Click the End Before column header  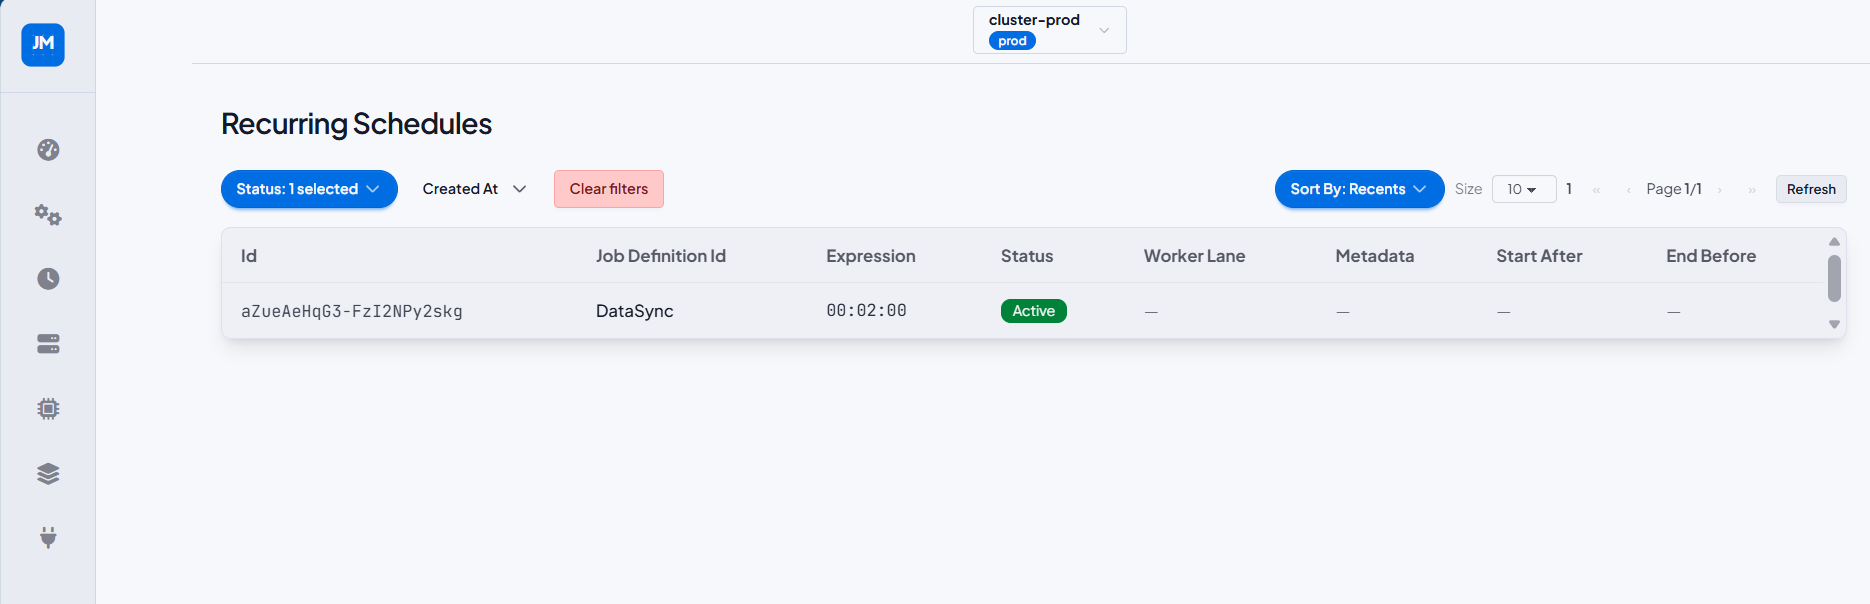tap(1711, 256)
